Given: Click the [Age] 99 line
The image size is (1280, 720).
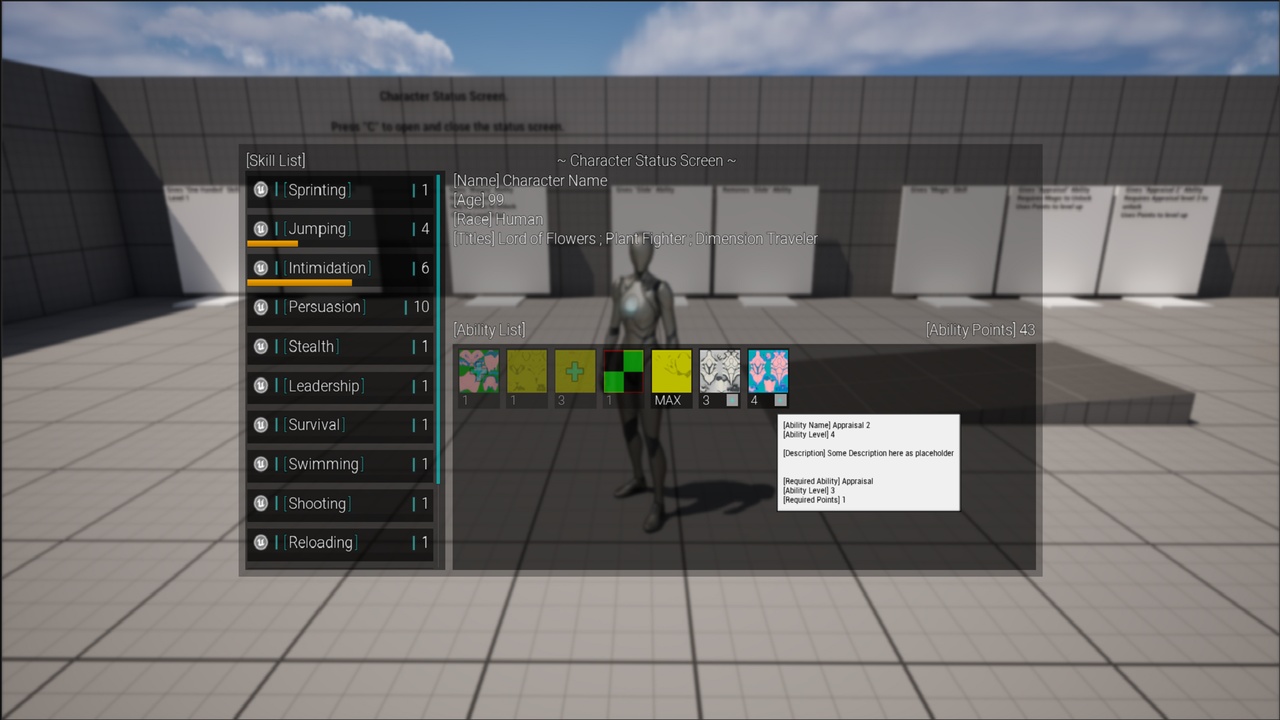Looking at the screenshot, I should [479, 200].
